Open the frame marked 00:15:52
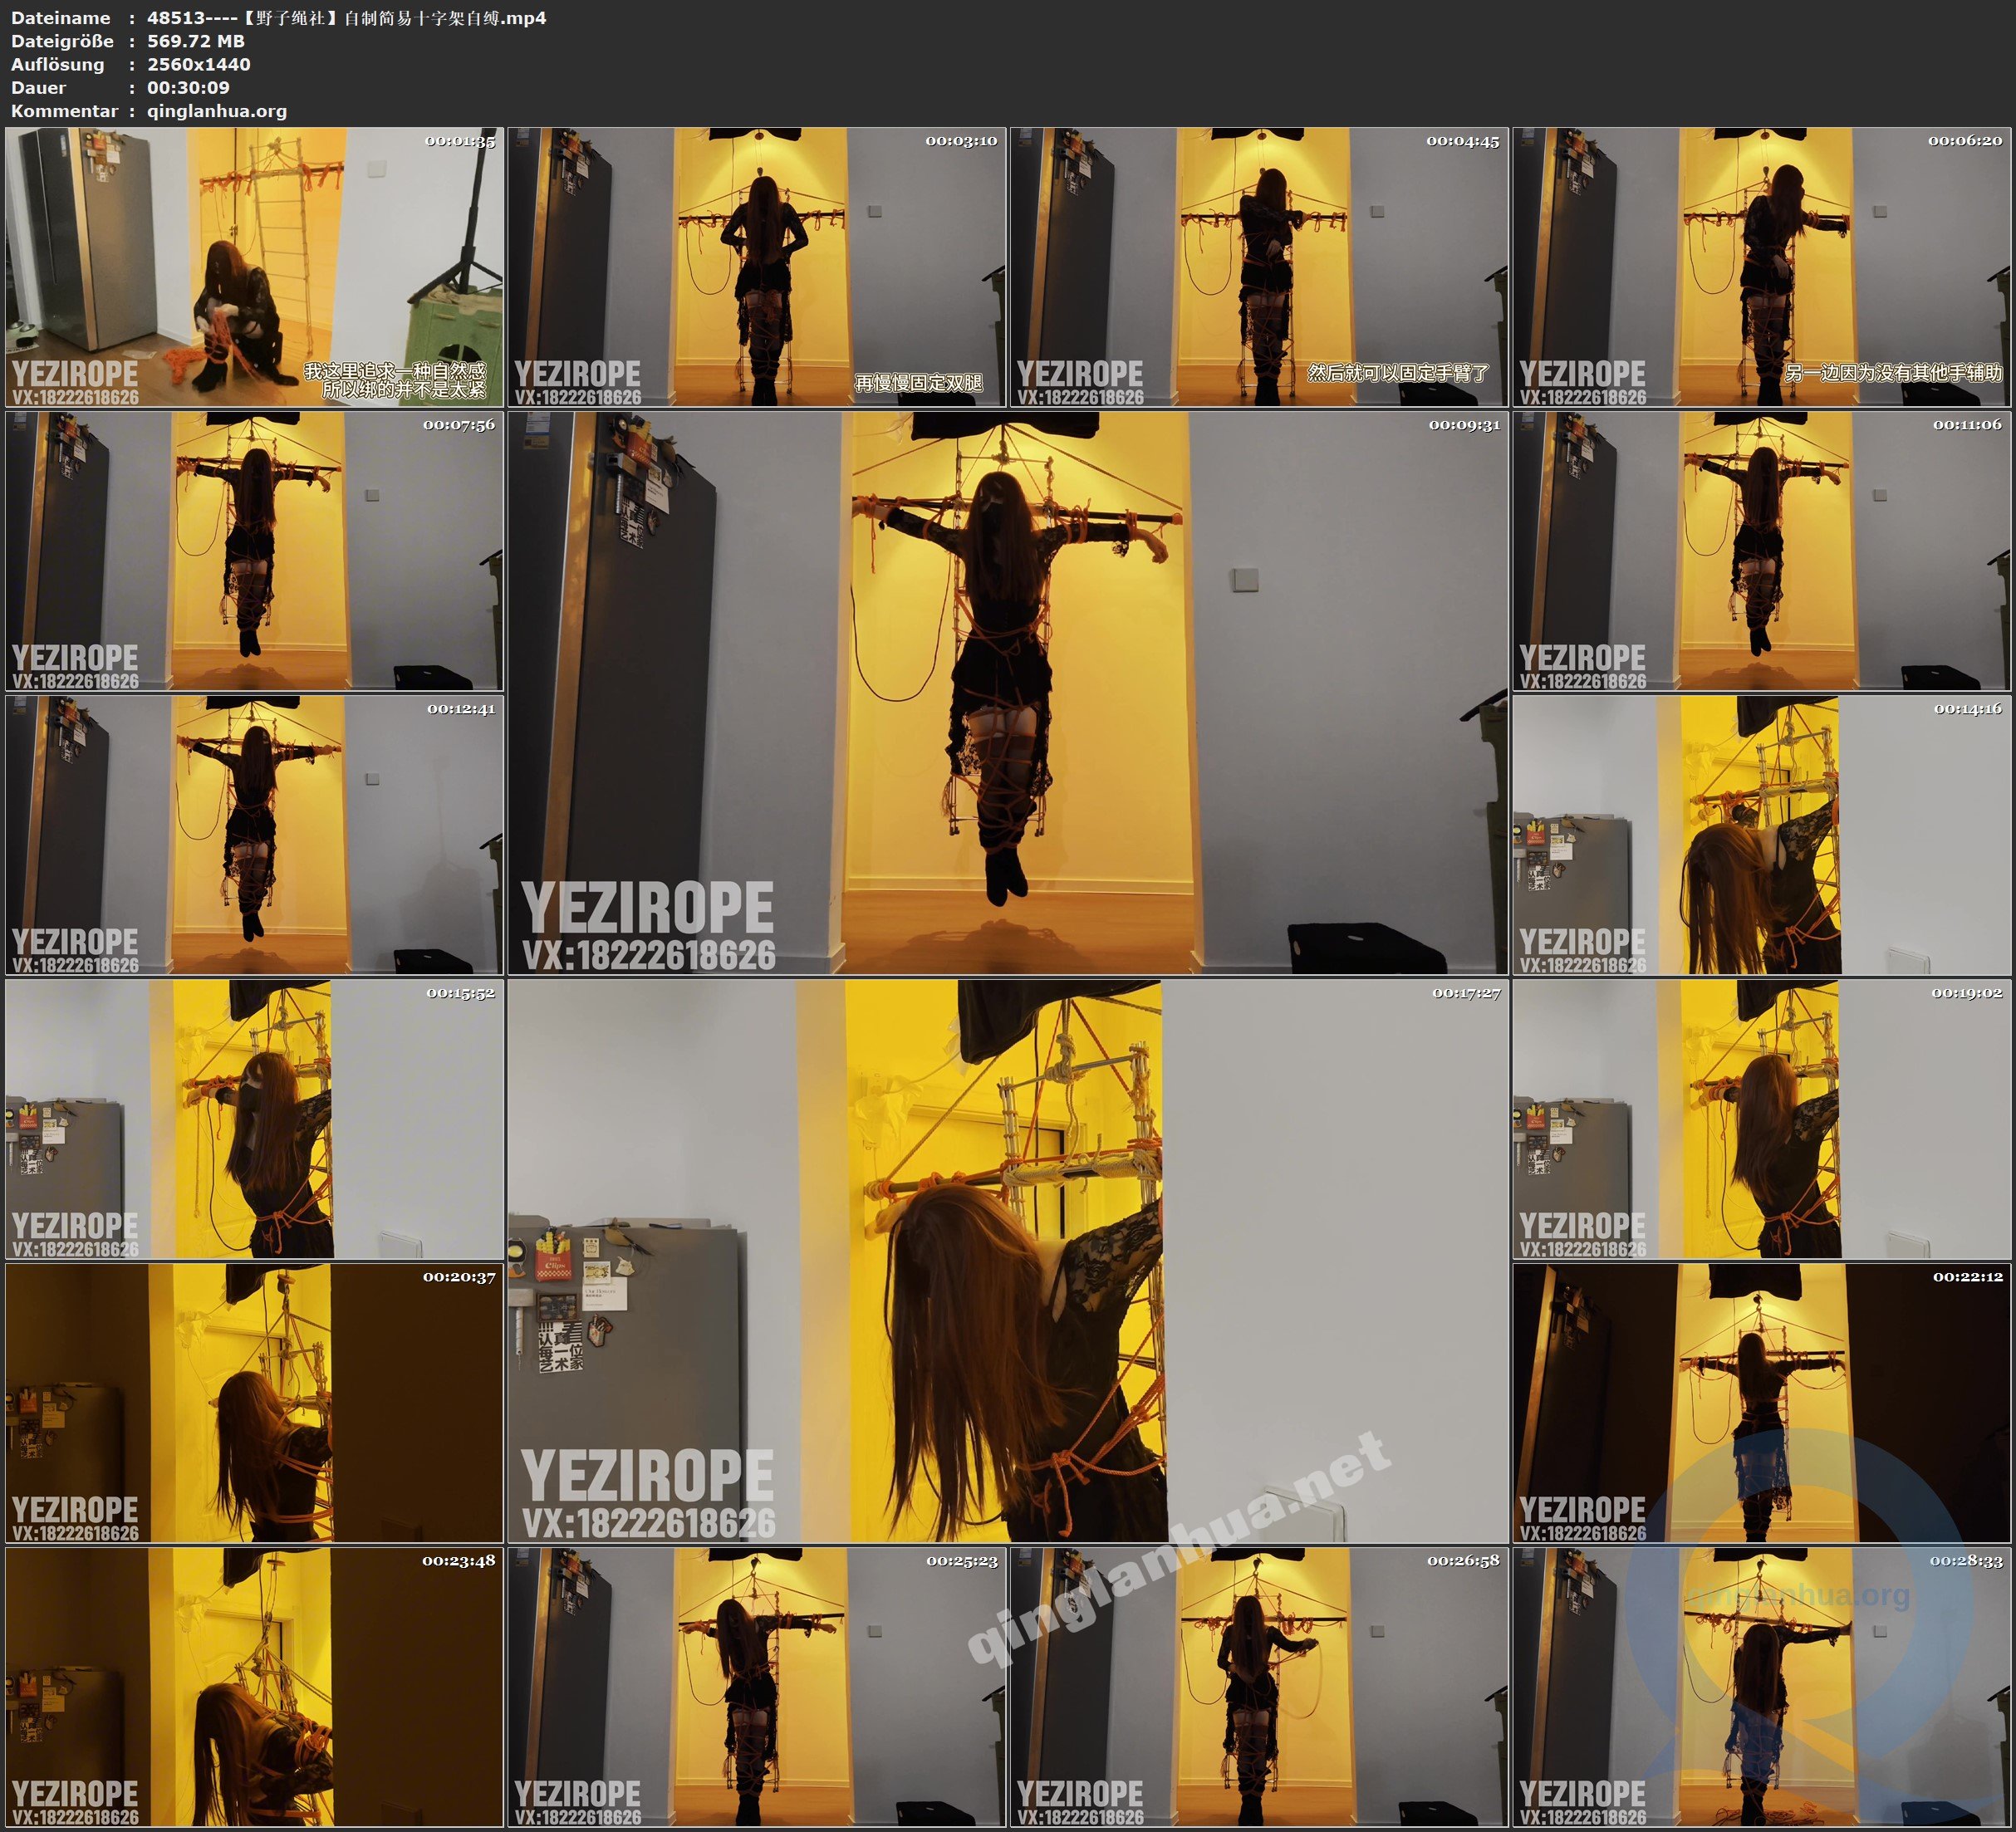Image resolution: width=2016 pixels, height=1832 pixels. click(x=254, y=1118)
